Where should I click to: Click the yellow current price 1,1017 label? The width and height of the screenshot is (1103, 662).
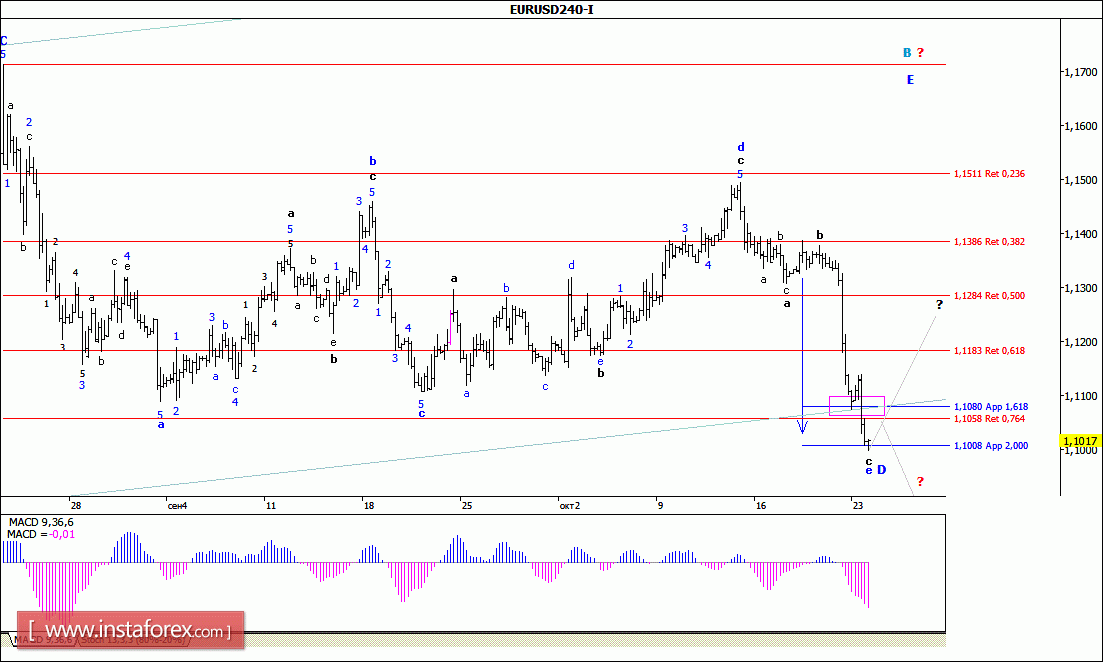click(x=1080, y=441)
